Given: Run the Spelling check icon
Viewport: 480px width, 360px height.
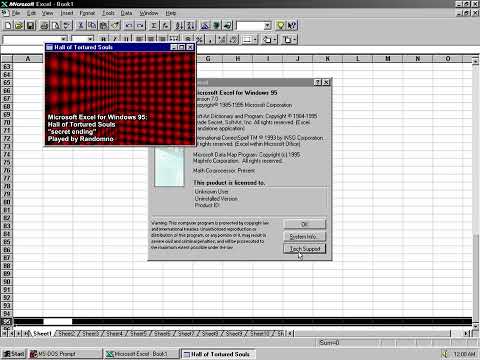Looking at the screenshot, I should [x=67, y=25].
